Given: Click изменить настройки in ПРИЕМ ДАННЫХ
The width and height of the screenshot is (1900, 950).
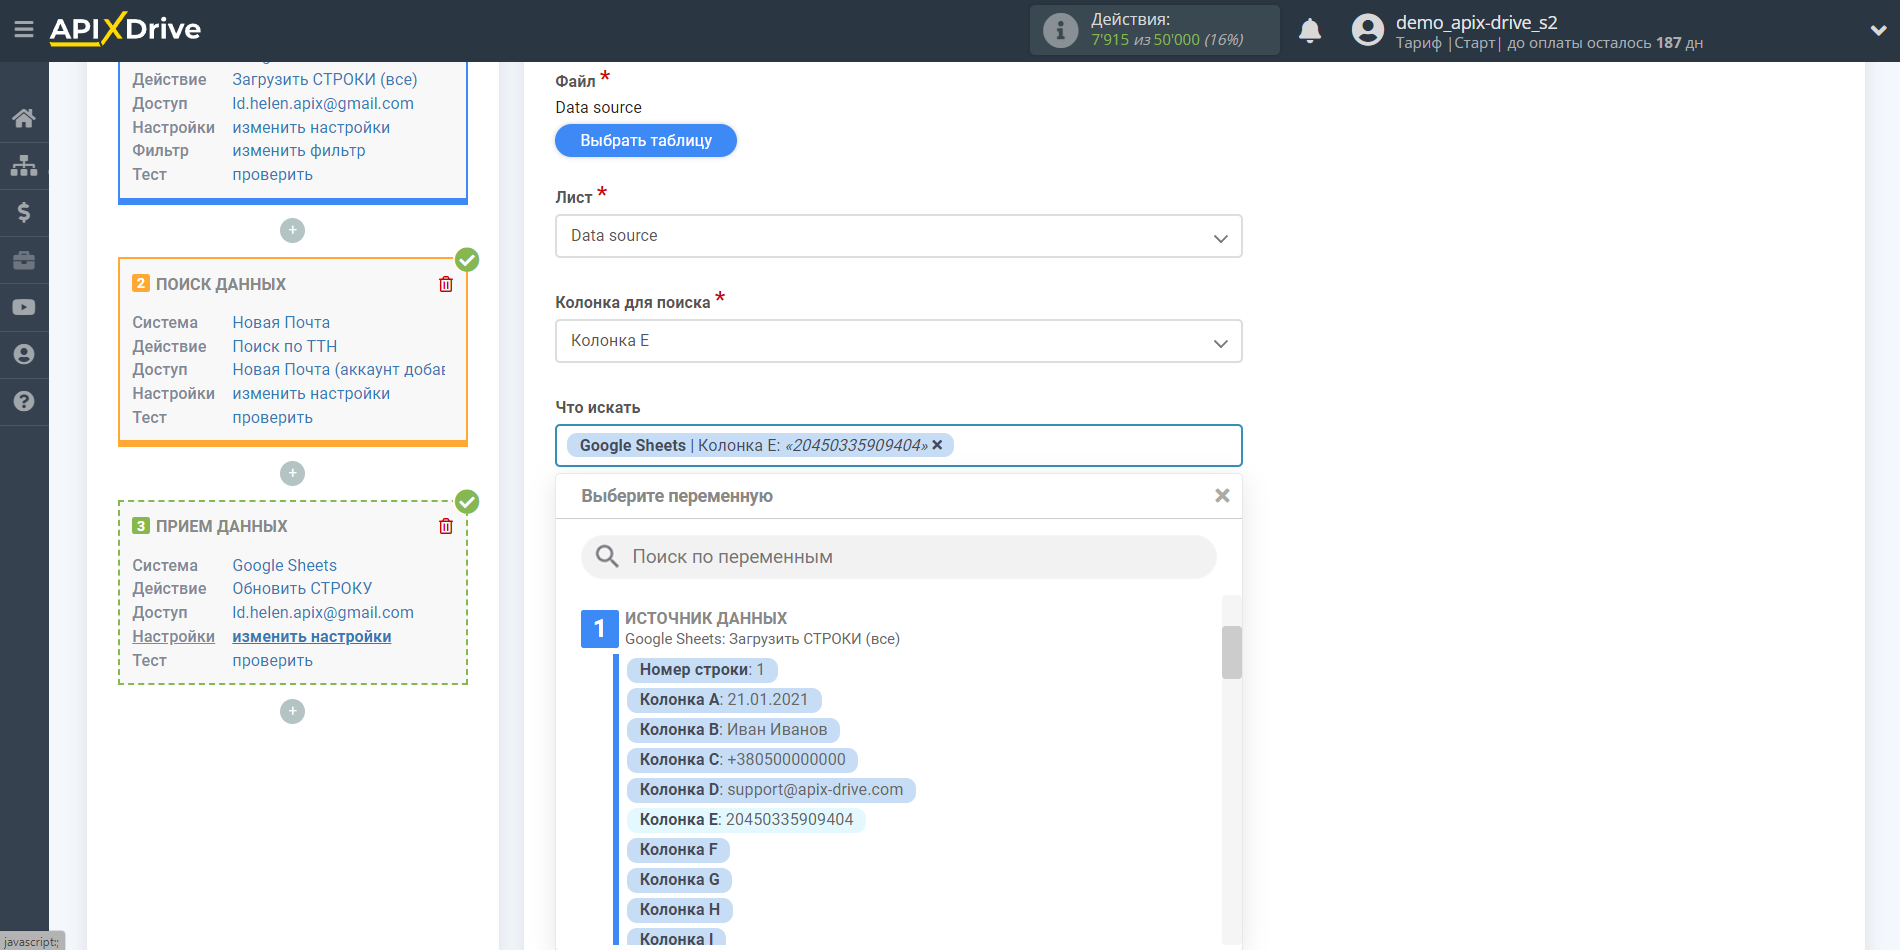Looking at the screenshot, I should tap(312, 636).
